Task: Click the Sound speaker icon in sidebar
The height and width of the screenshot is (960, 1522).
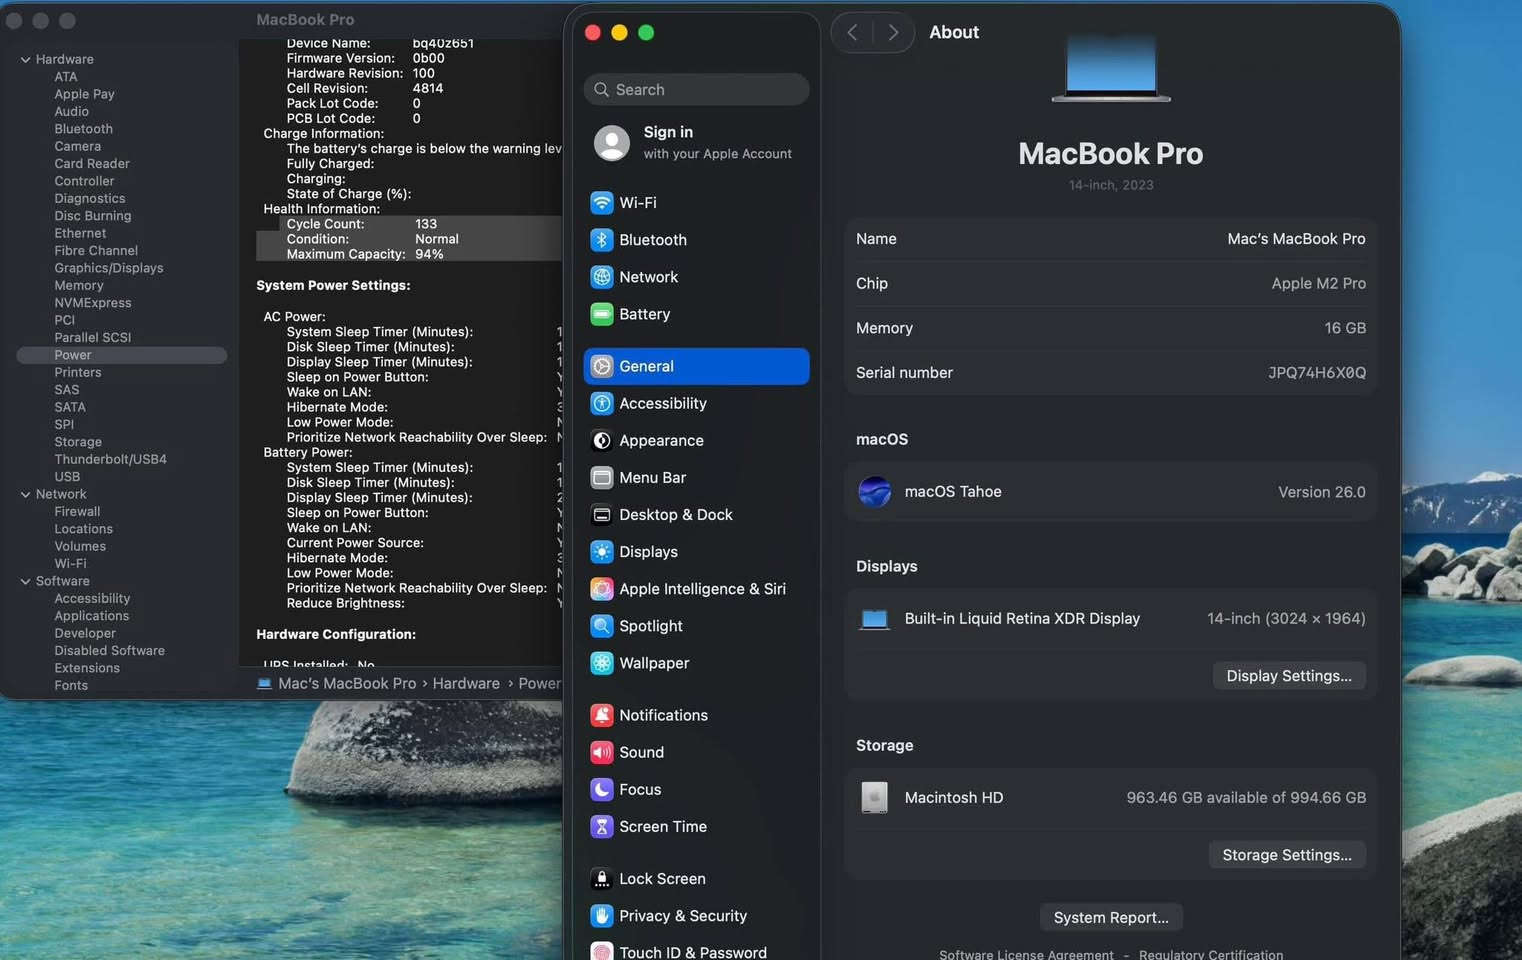Action: pos(601,752)
